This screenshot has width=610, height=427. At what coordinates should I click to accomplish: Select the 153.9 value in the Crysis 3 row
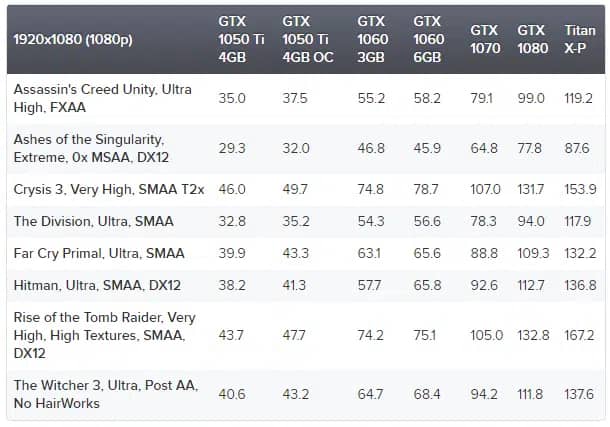click(x=581, y=188)
